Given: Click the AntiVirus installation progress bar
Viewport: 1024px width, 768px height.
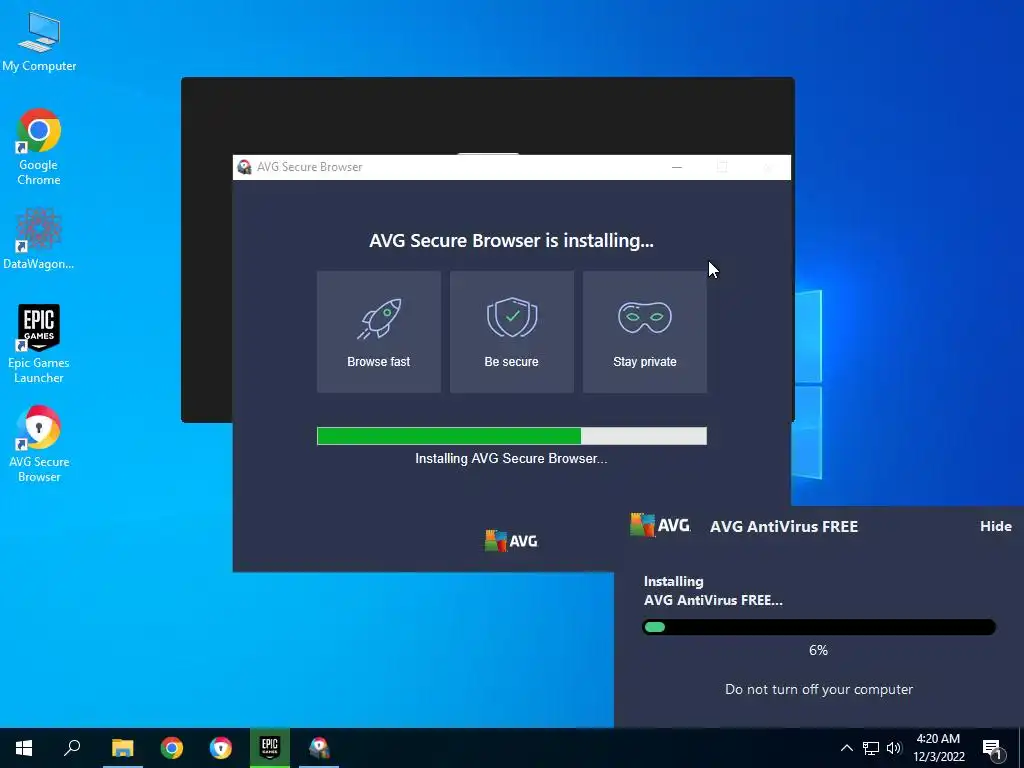Looking at the screenshot, I should (819, 627).
